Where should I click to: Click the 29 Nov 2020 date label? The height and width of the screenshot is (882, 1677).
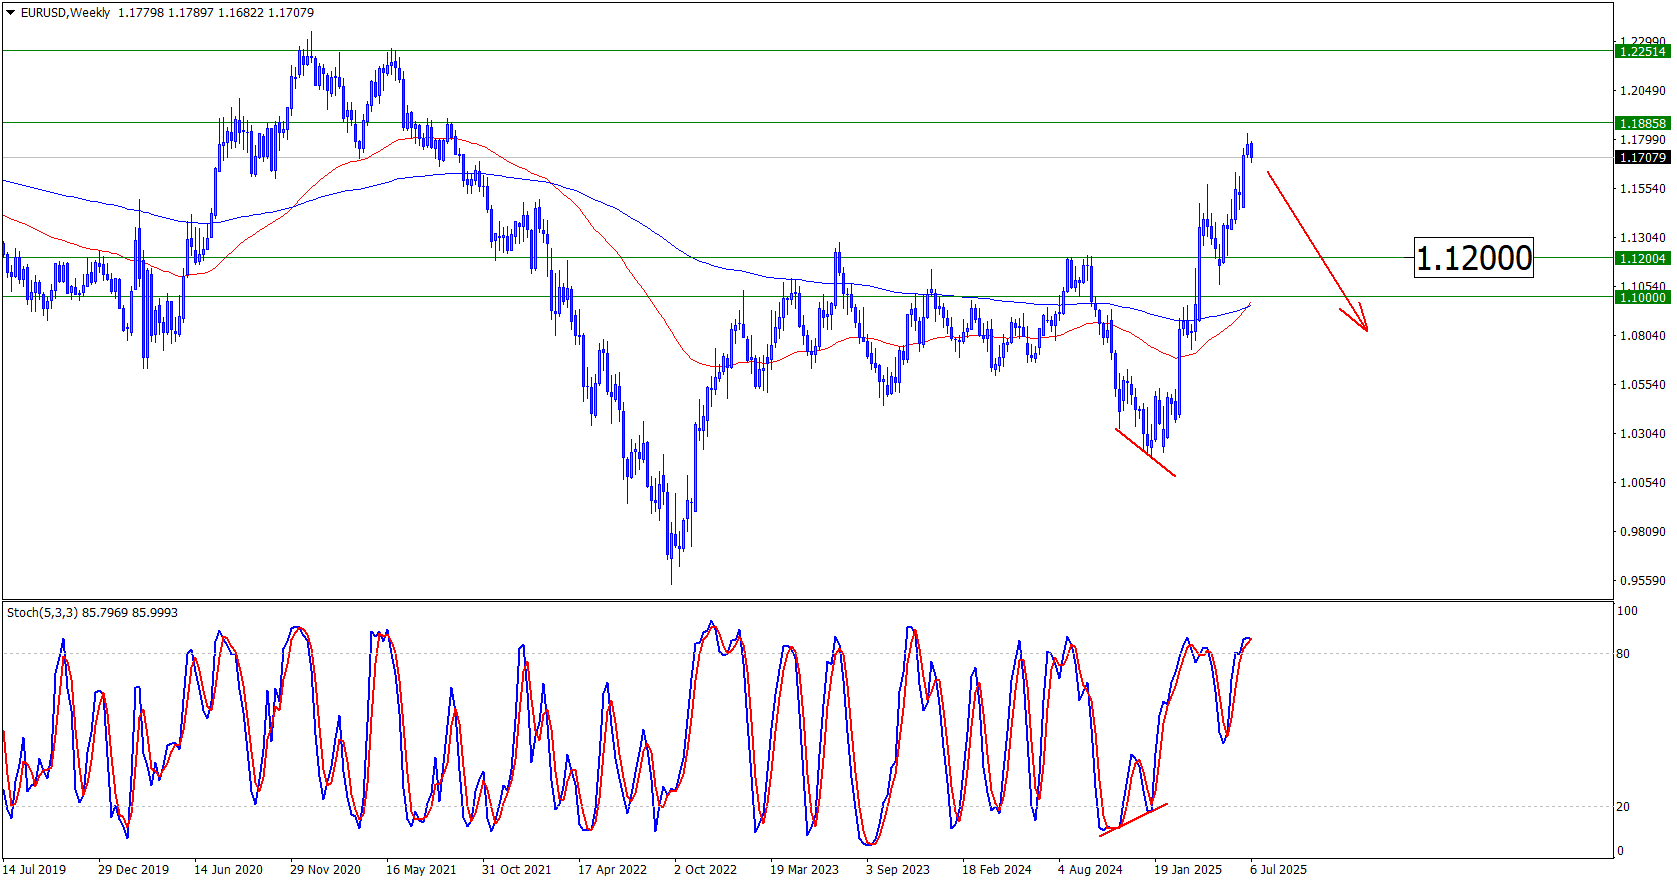coord(325,869)
